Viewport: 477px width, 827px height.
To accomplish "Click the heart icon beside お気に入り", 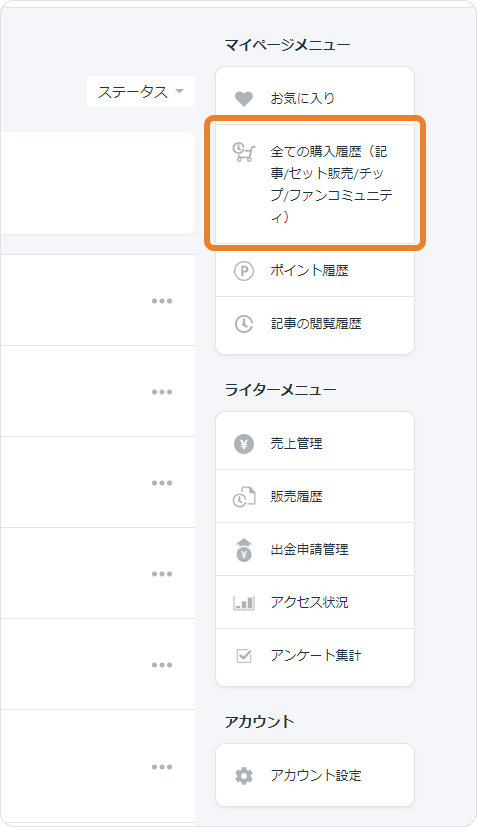I will tap(244, 99).
